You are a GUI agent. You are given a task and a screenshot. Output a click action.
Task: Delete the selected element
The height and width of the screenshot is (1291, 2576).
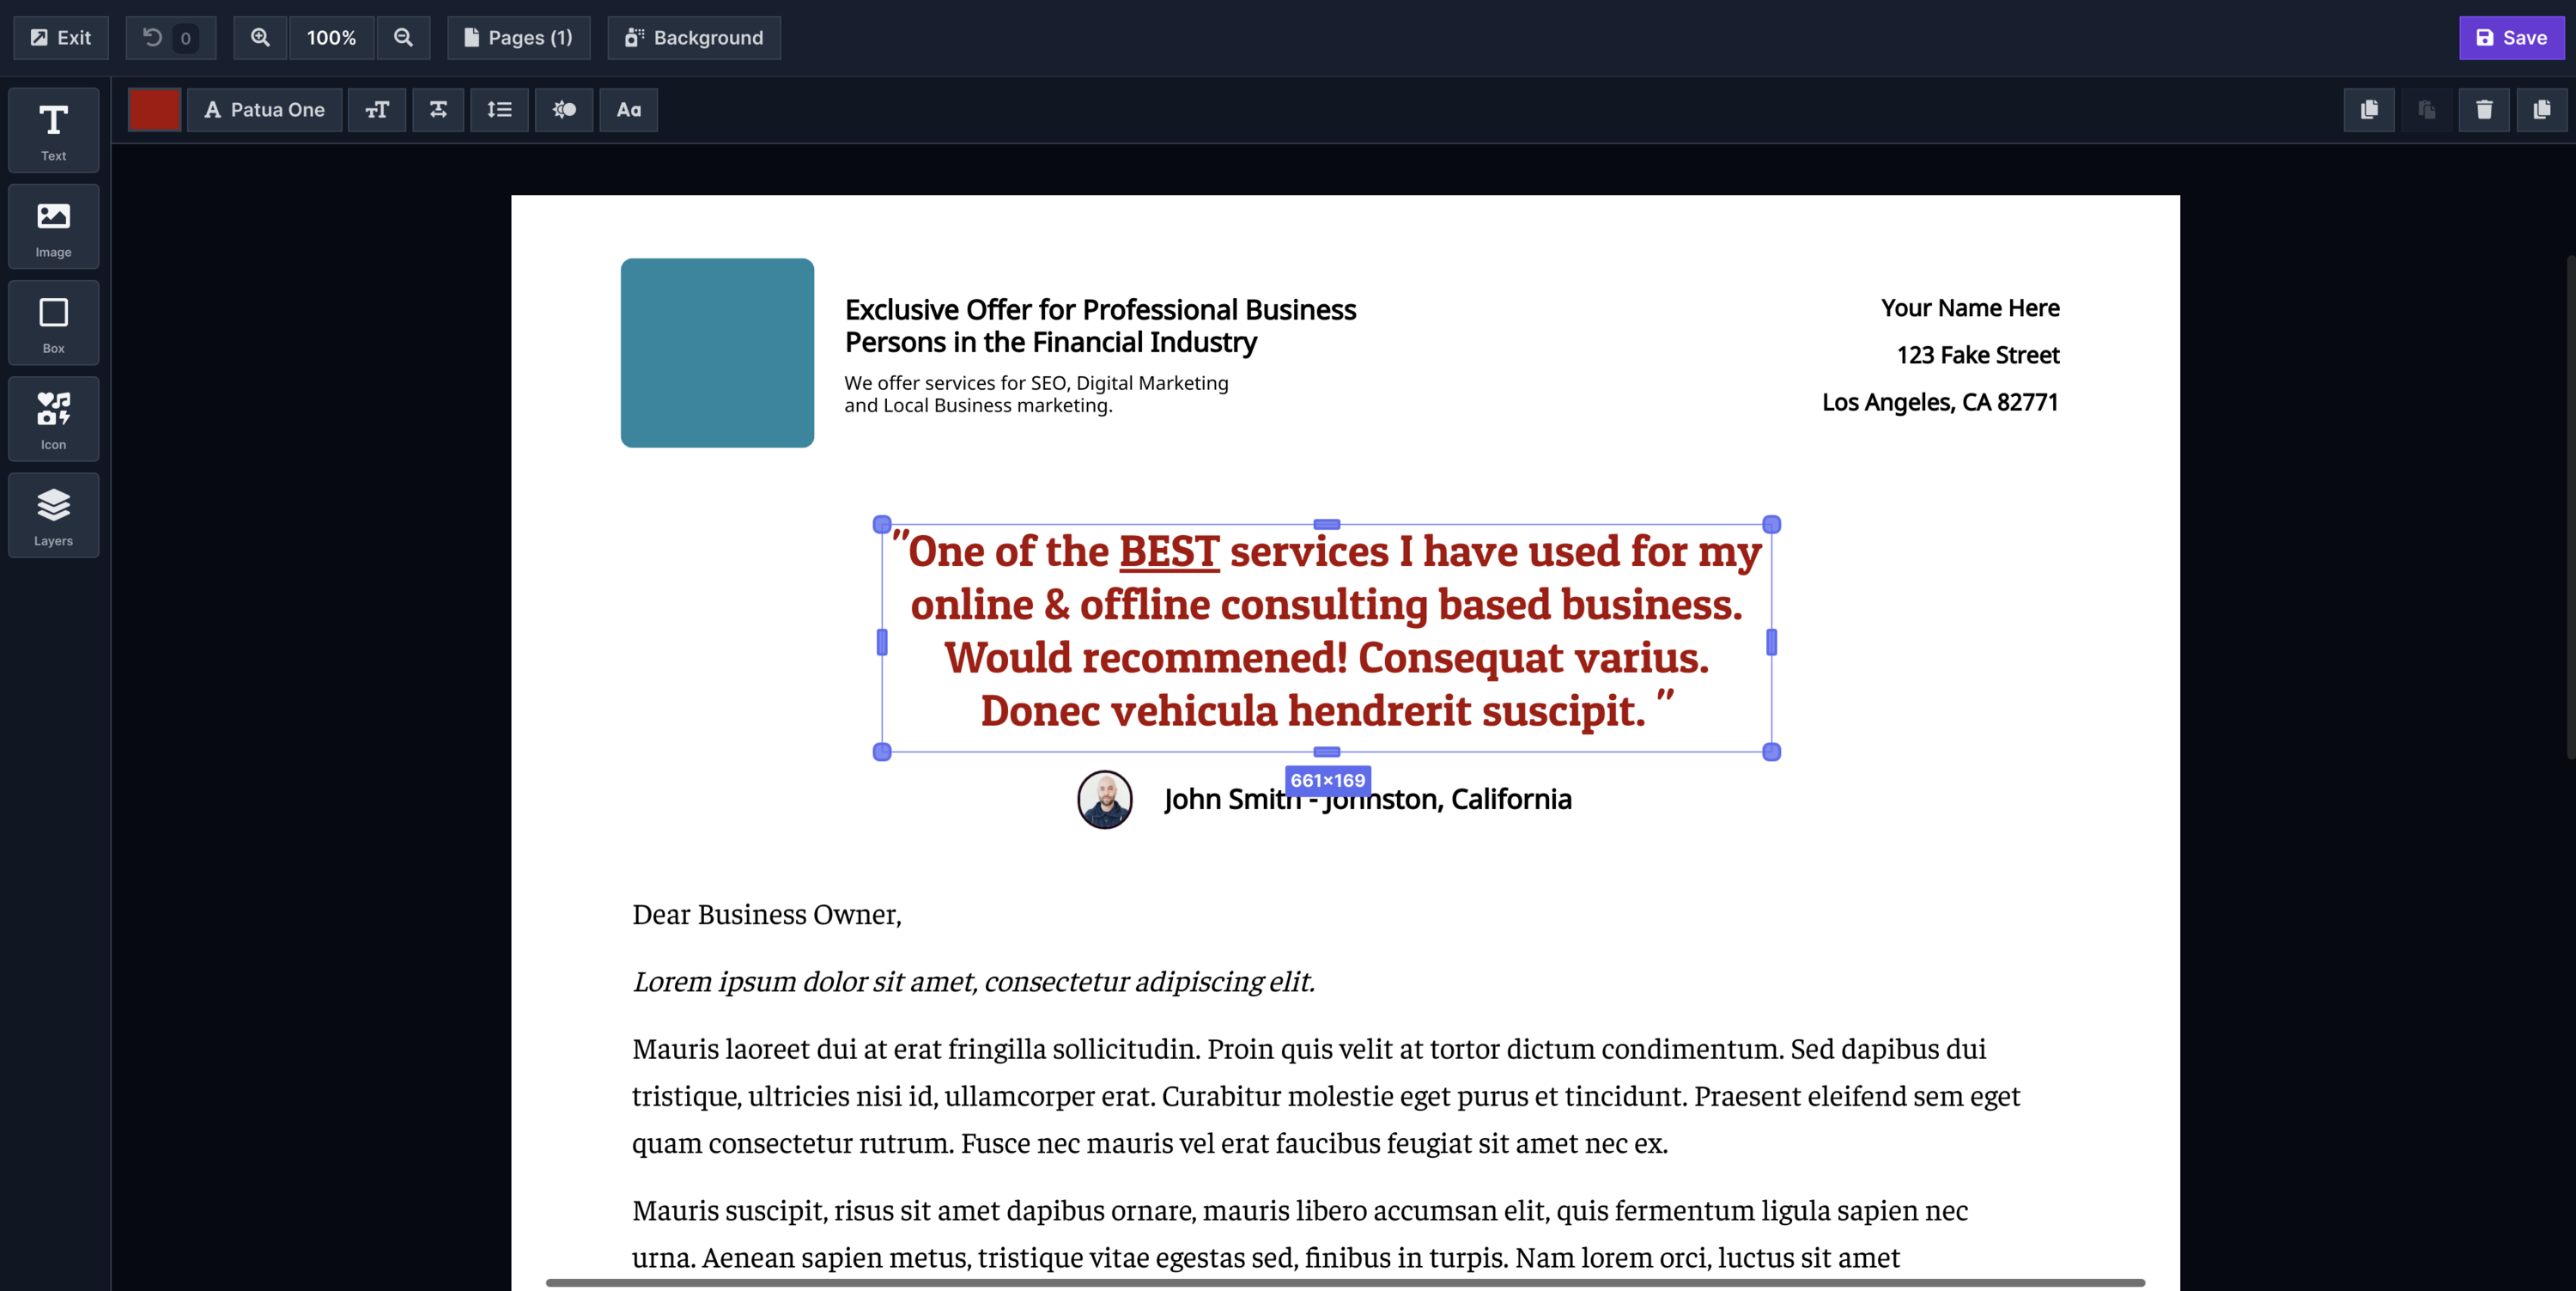pyautogui.click(x=2484, y=110)
